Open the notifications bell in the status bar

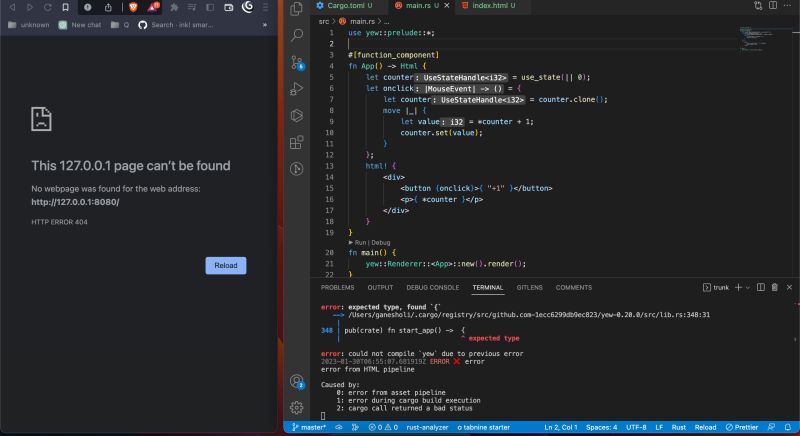click(788, 427)
